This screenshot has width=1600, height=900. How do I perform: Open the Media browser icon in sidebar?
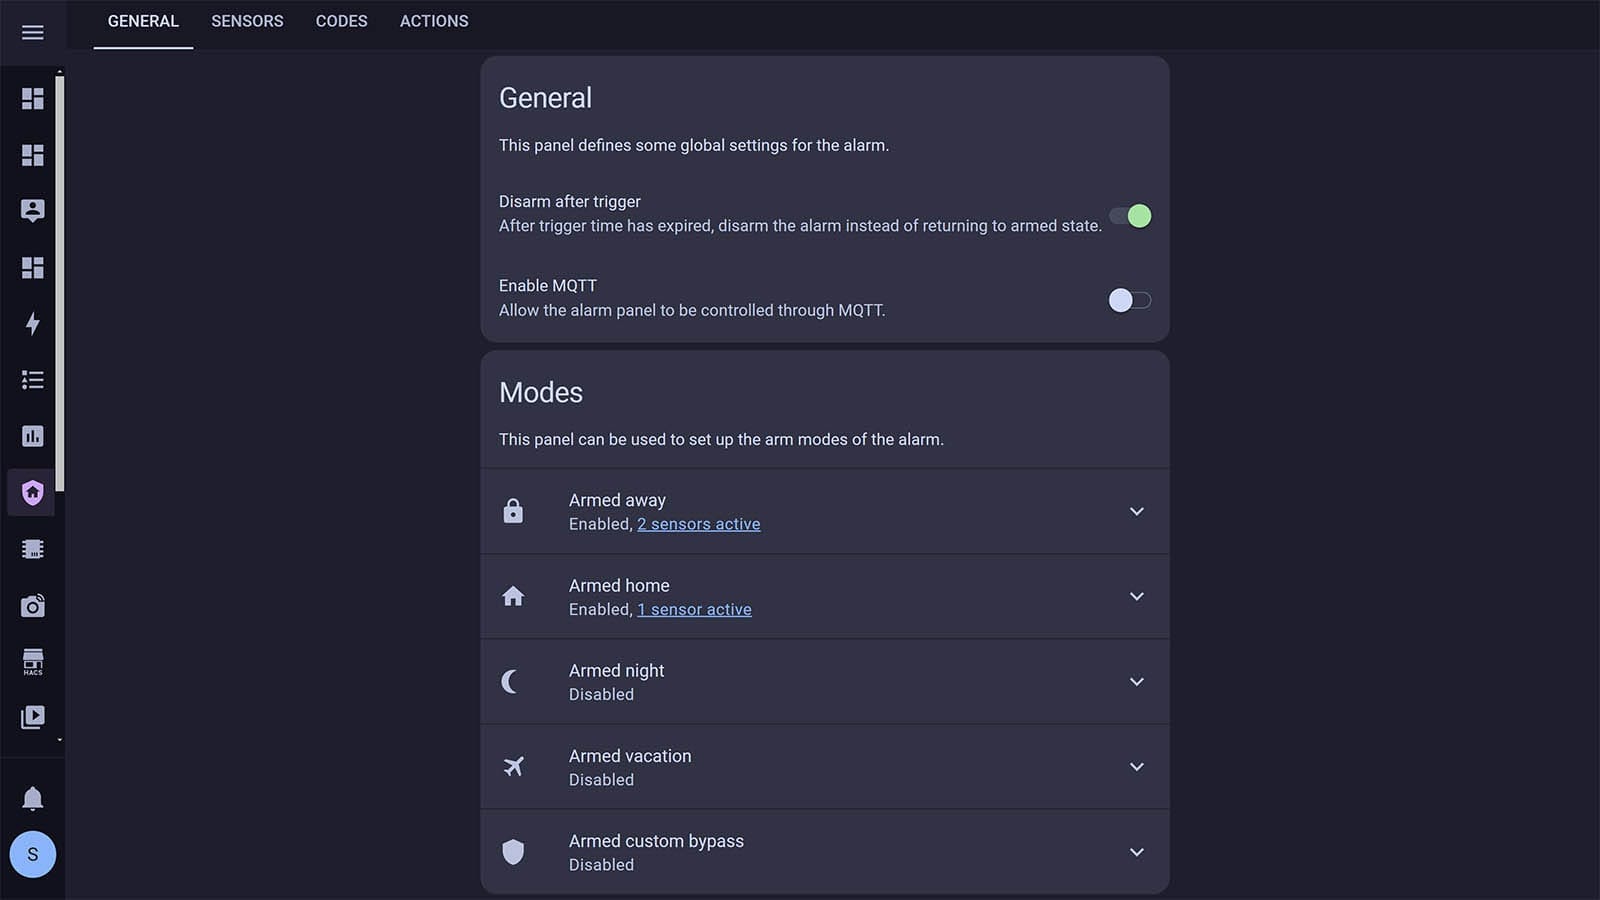coord(32,717)
